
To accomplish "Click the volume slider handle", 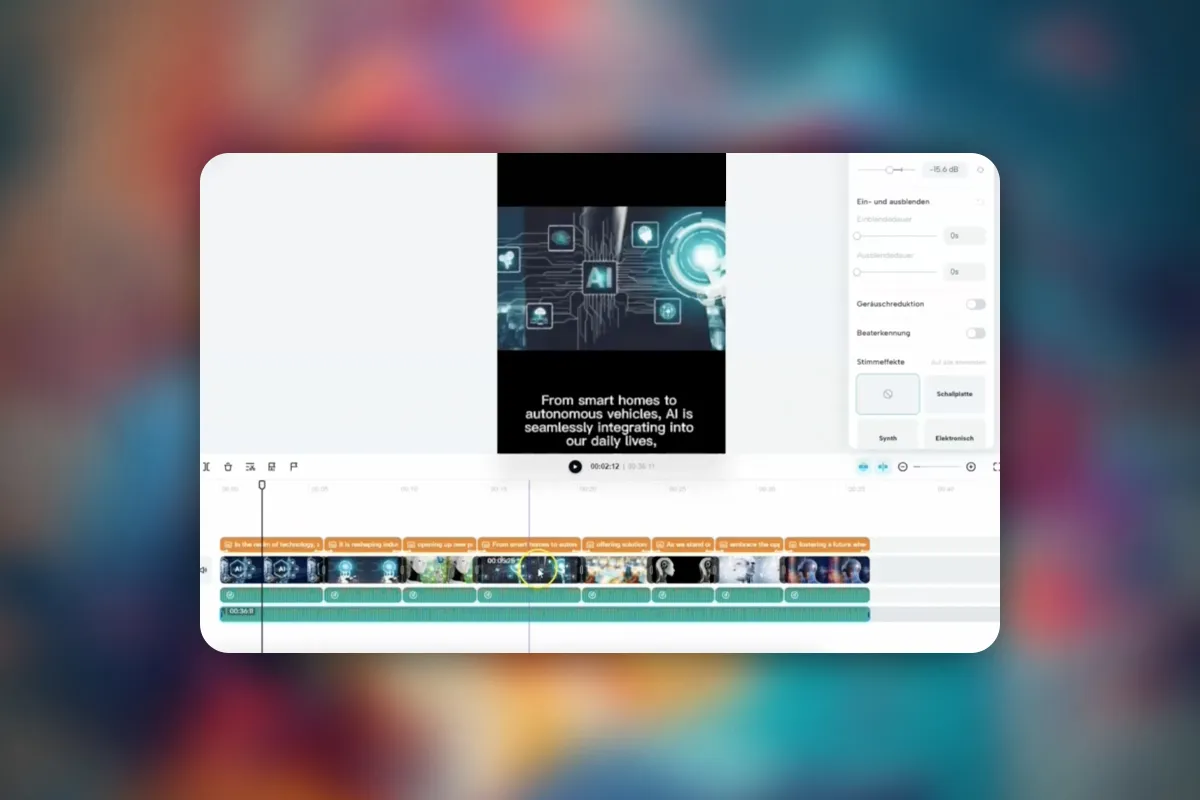I will tap(889, 170).
